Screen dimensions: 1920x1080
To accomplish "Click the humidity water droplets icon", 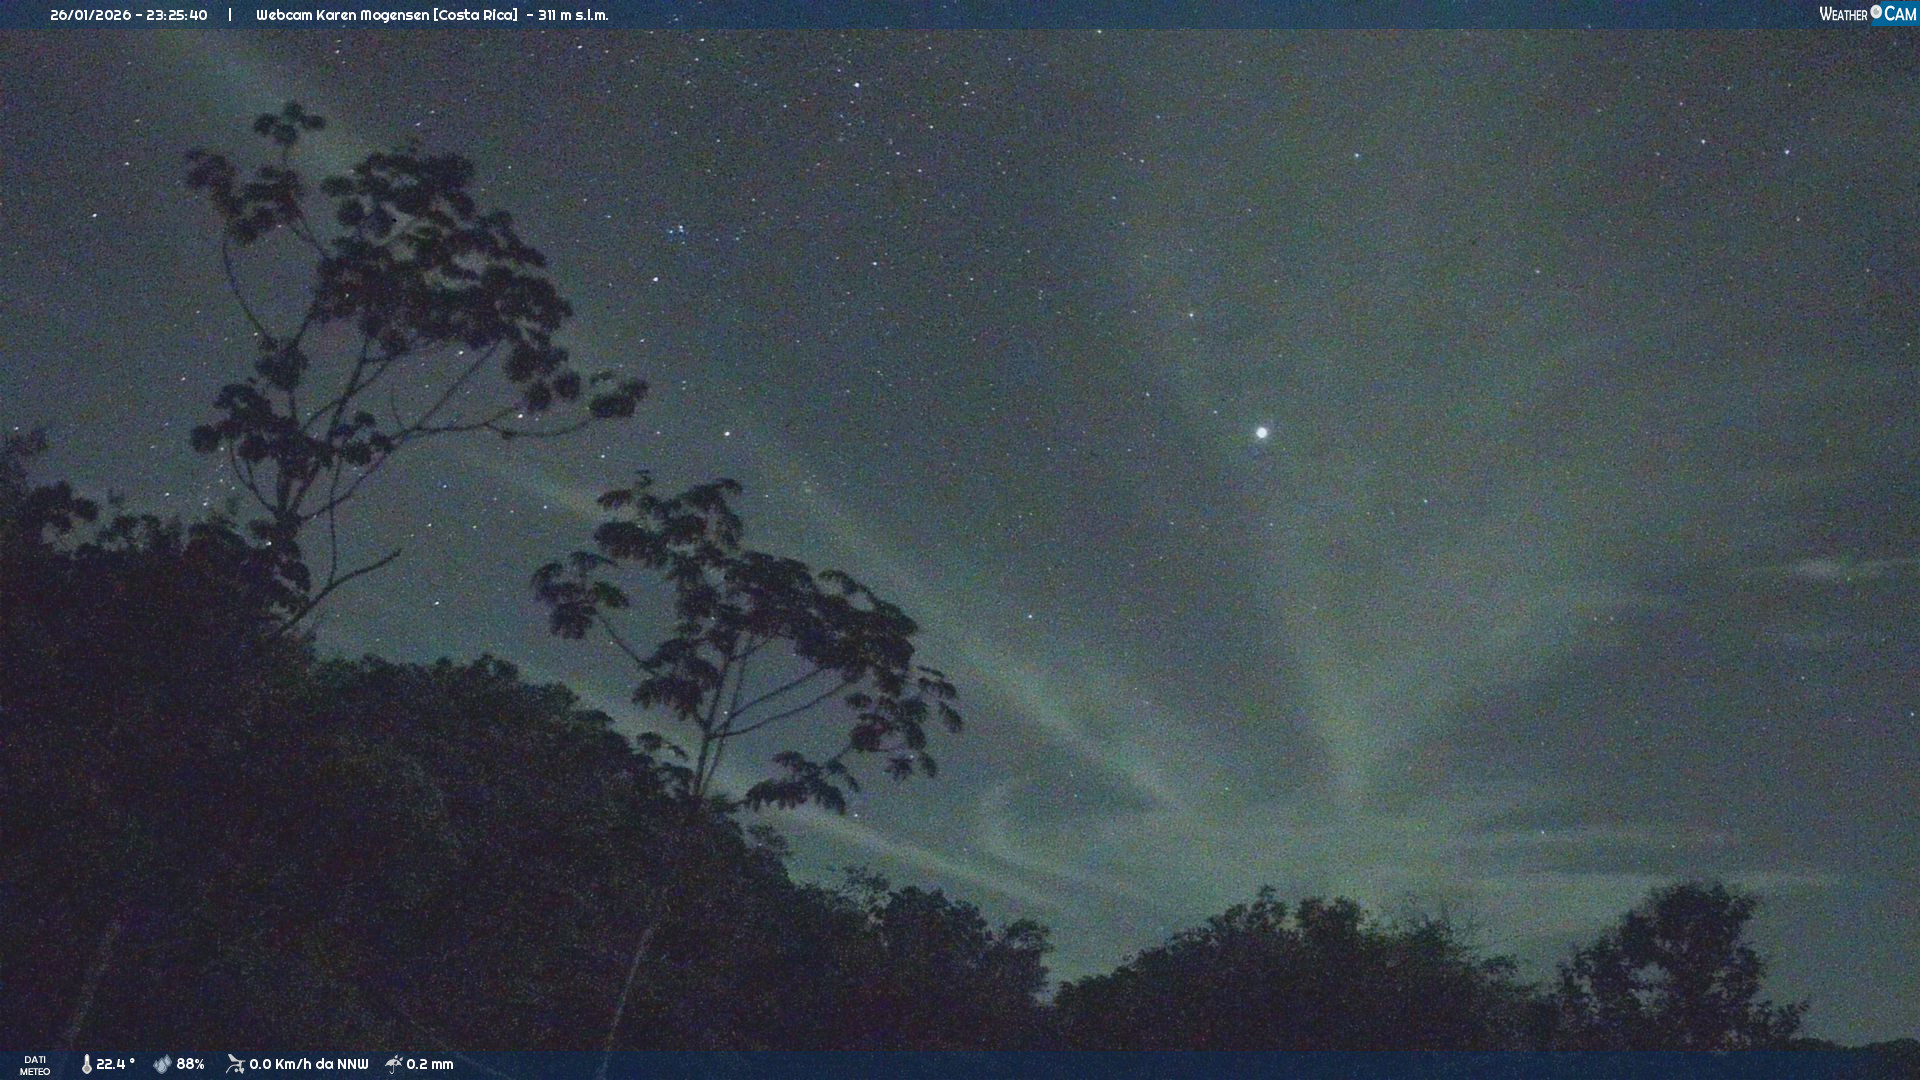I will click(x=162, y=1064).
